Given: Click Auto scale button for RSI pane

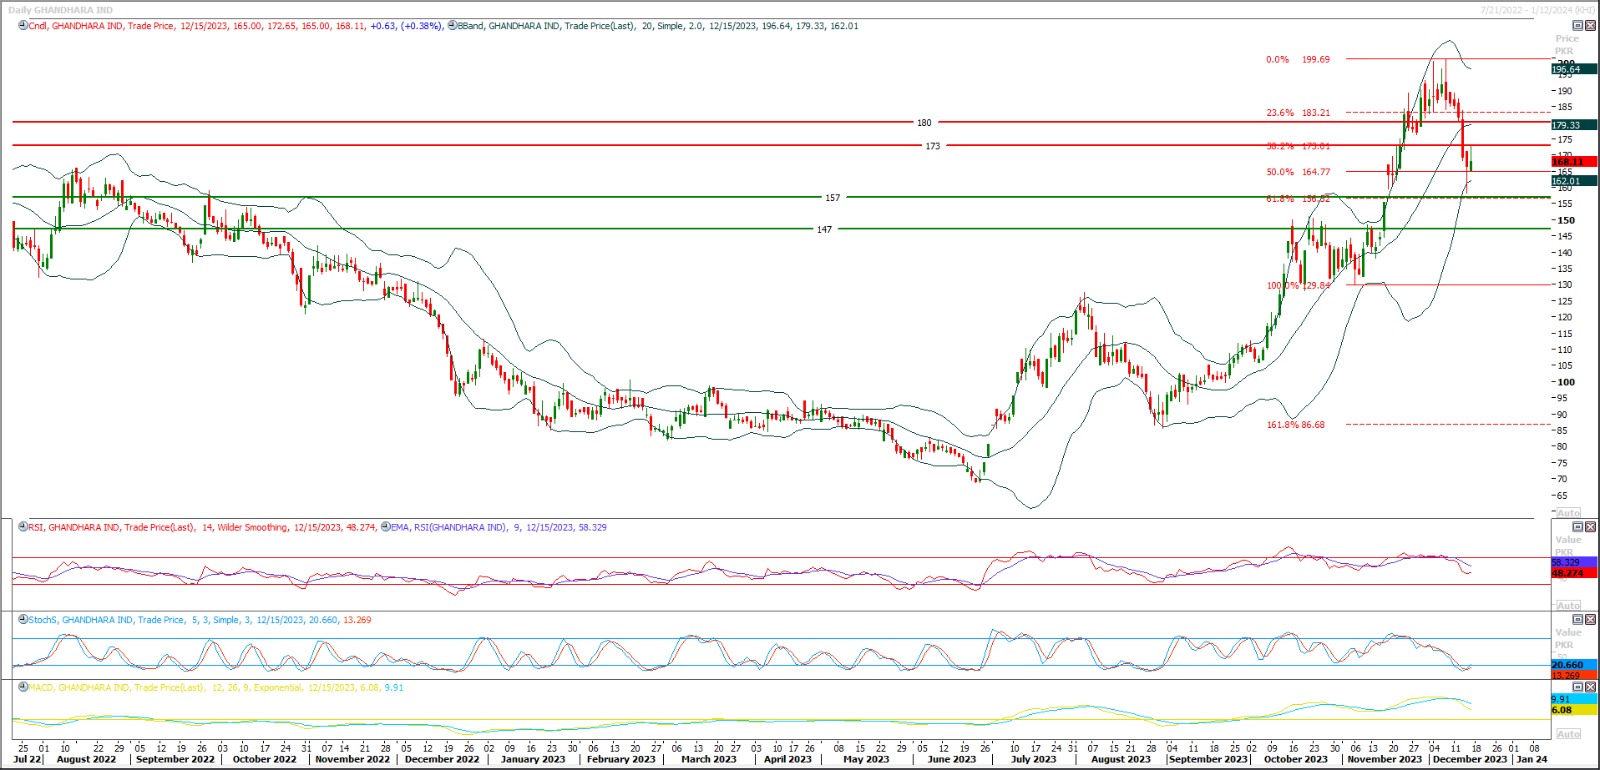Looking at the screenshot, I should 1568,606.
